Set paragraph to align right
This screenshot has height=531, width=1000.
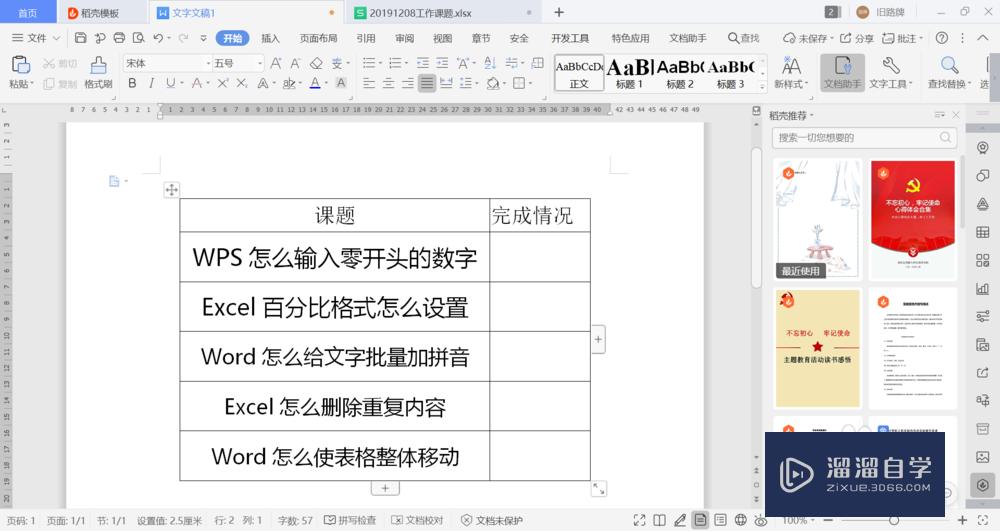pyautogui.click(x=408, y=83)
